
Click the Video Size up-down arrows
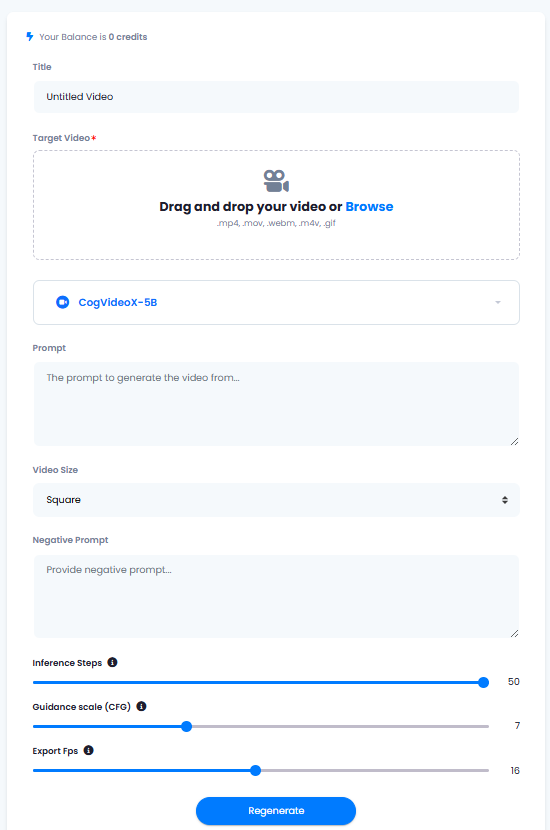(x=505, y=500)
